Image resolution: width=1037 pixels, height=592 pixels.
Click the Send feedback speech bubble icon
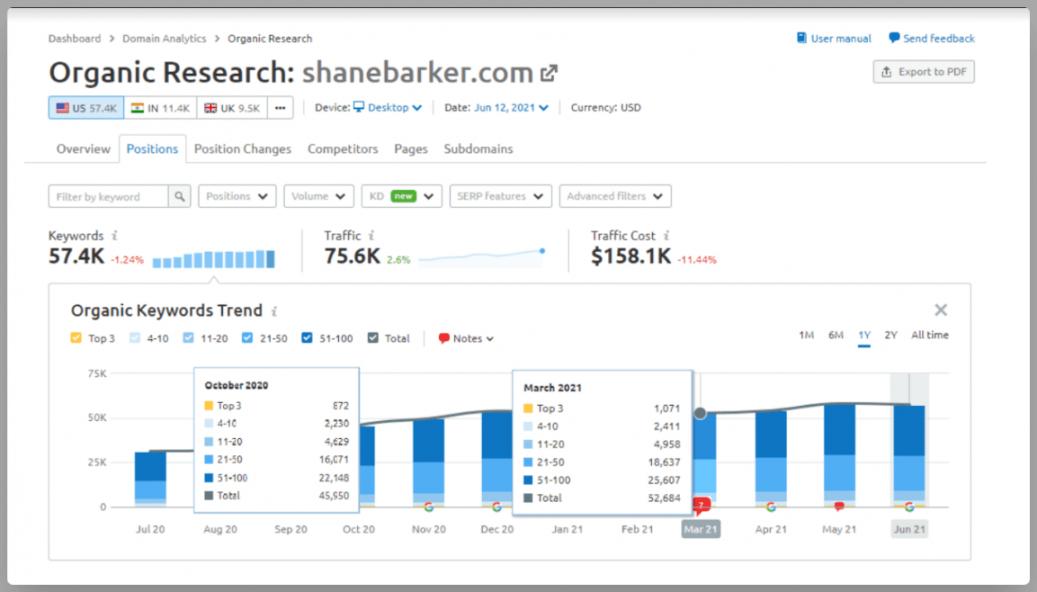[x=894, y=38]
